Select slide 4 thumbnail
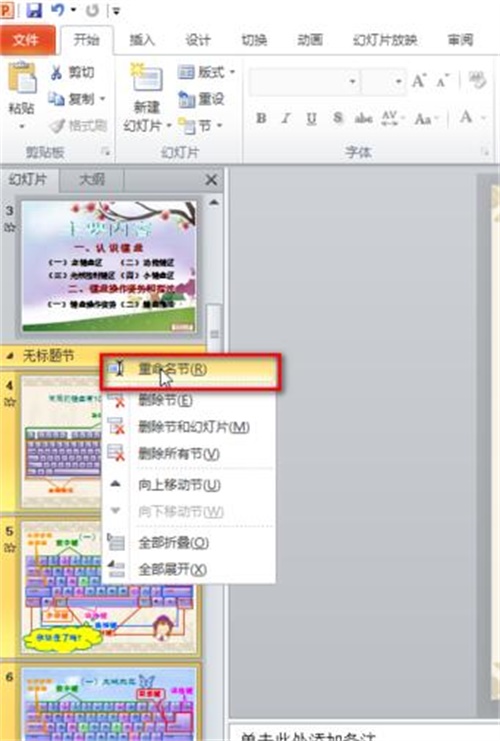 coord(61,442)
